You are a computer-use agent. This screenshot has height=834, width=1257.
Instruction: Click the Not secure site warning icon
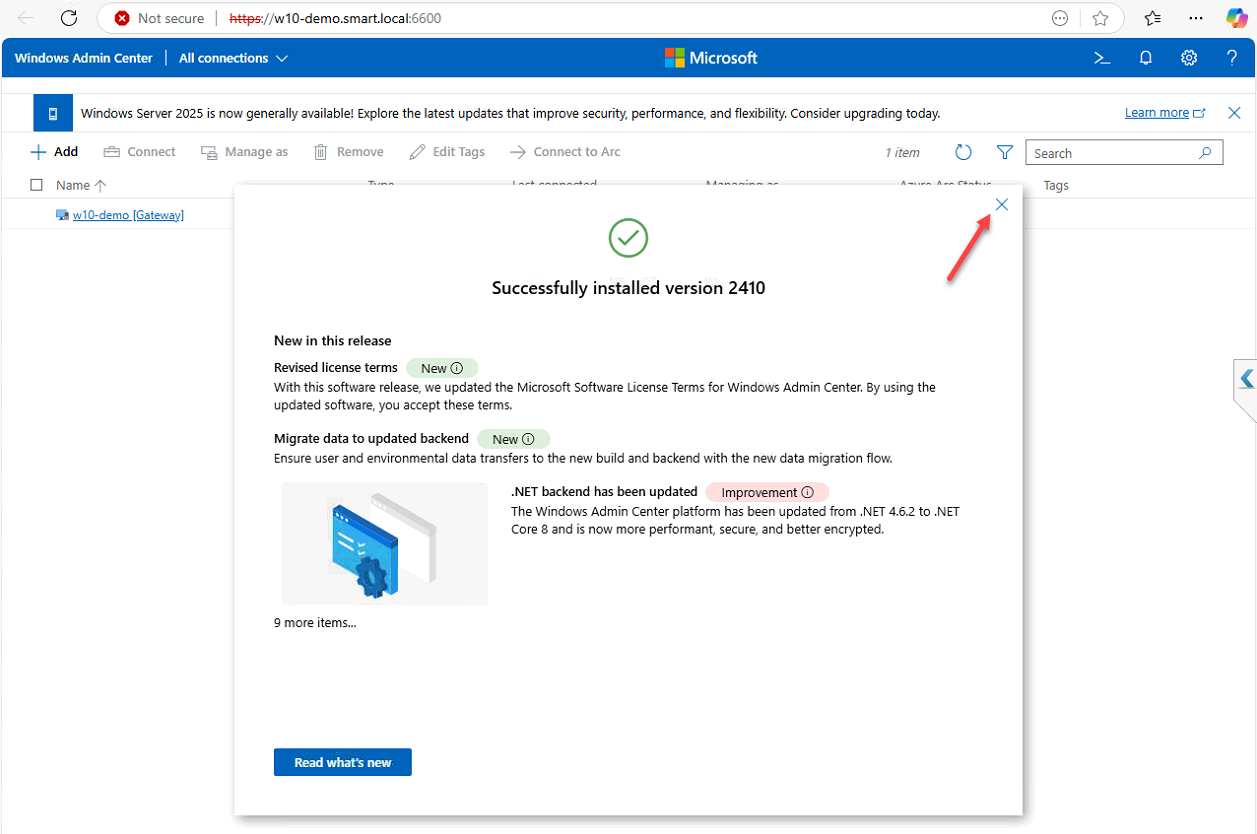122,18
